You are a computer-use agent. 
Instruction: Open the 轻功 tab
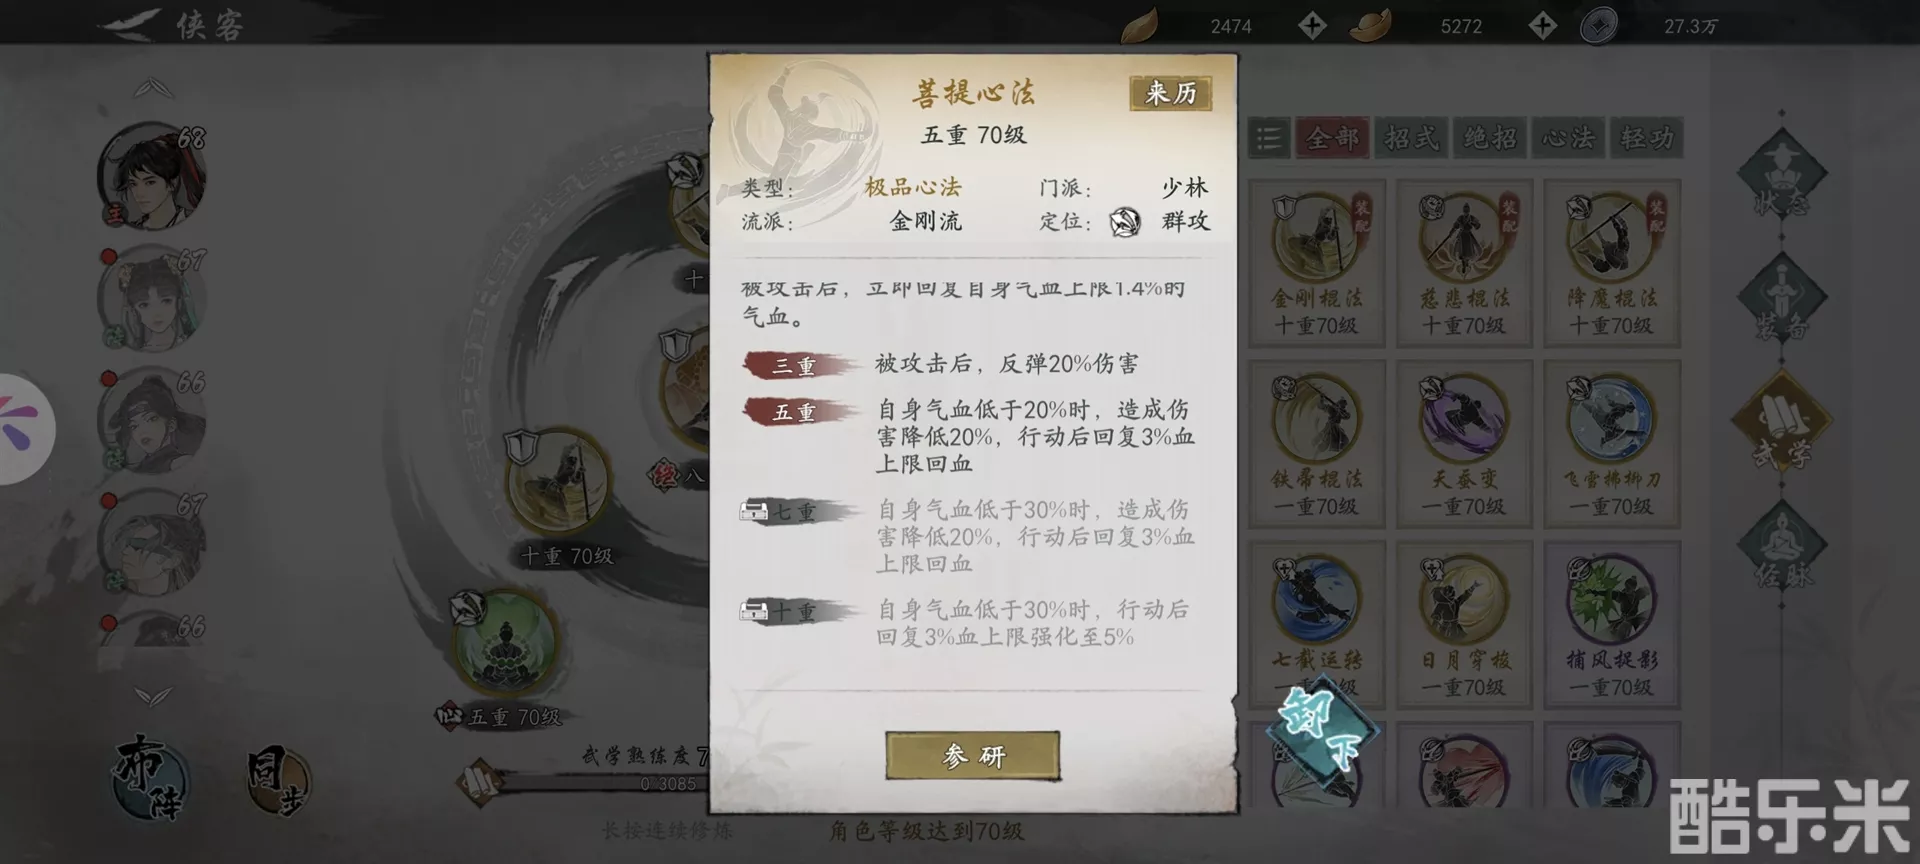tap(1646, 138)
